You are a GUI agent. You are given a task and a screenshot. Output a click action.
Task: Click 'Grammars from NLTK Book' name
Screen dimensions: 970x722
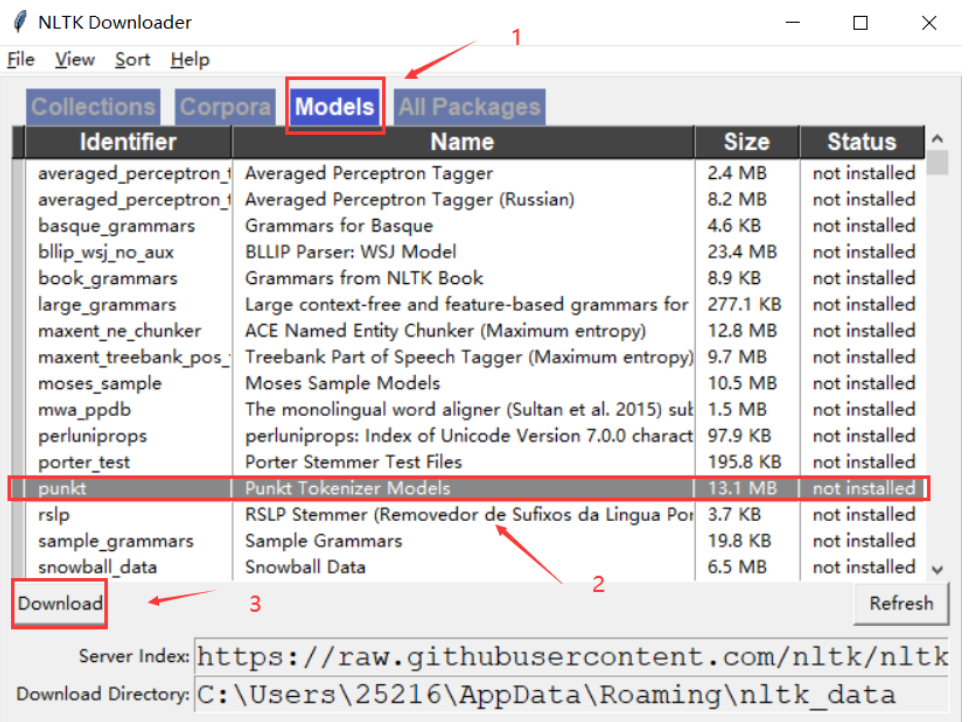point(364,278)
